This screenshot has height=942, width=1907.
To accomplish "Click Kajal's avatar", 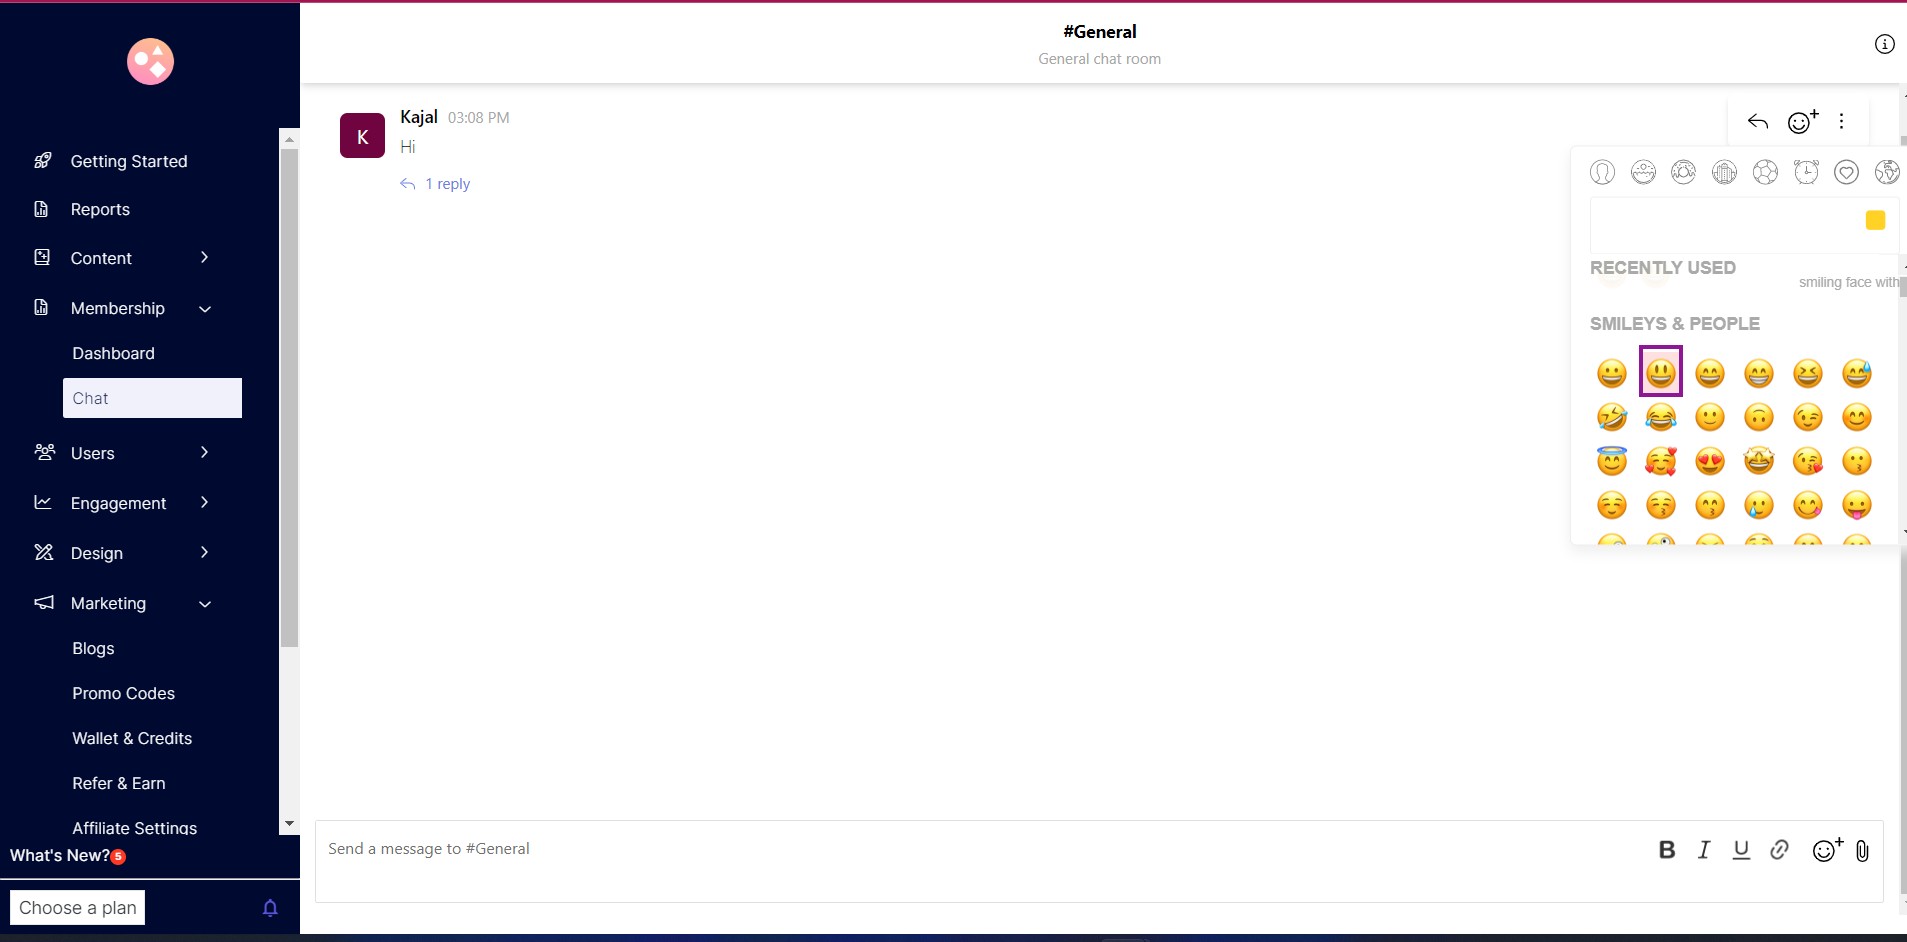I will coord(362,136).
